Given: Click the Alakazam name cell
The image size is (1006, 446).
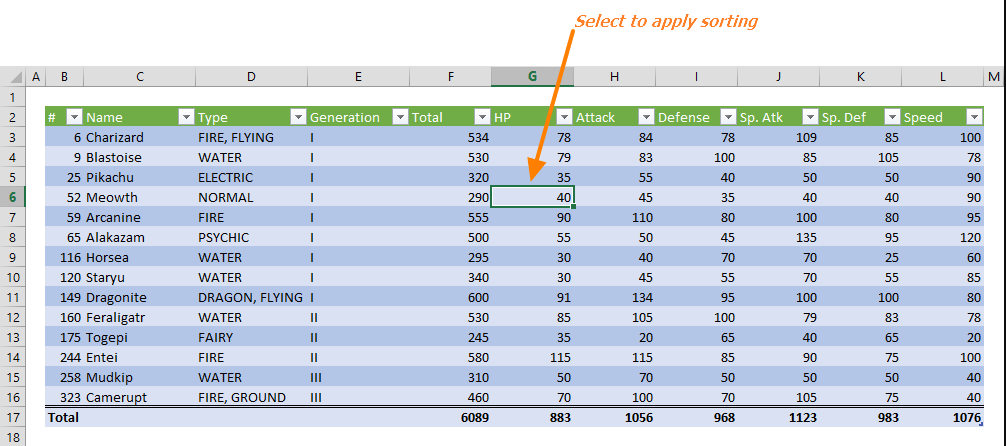Looking at the screenshot, I should 139,237.
